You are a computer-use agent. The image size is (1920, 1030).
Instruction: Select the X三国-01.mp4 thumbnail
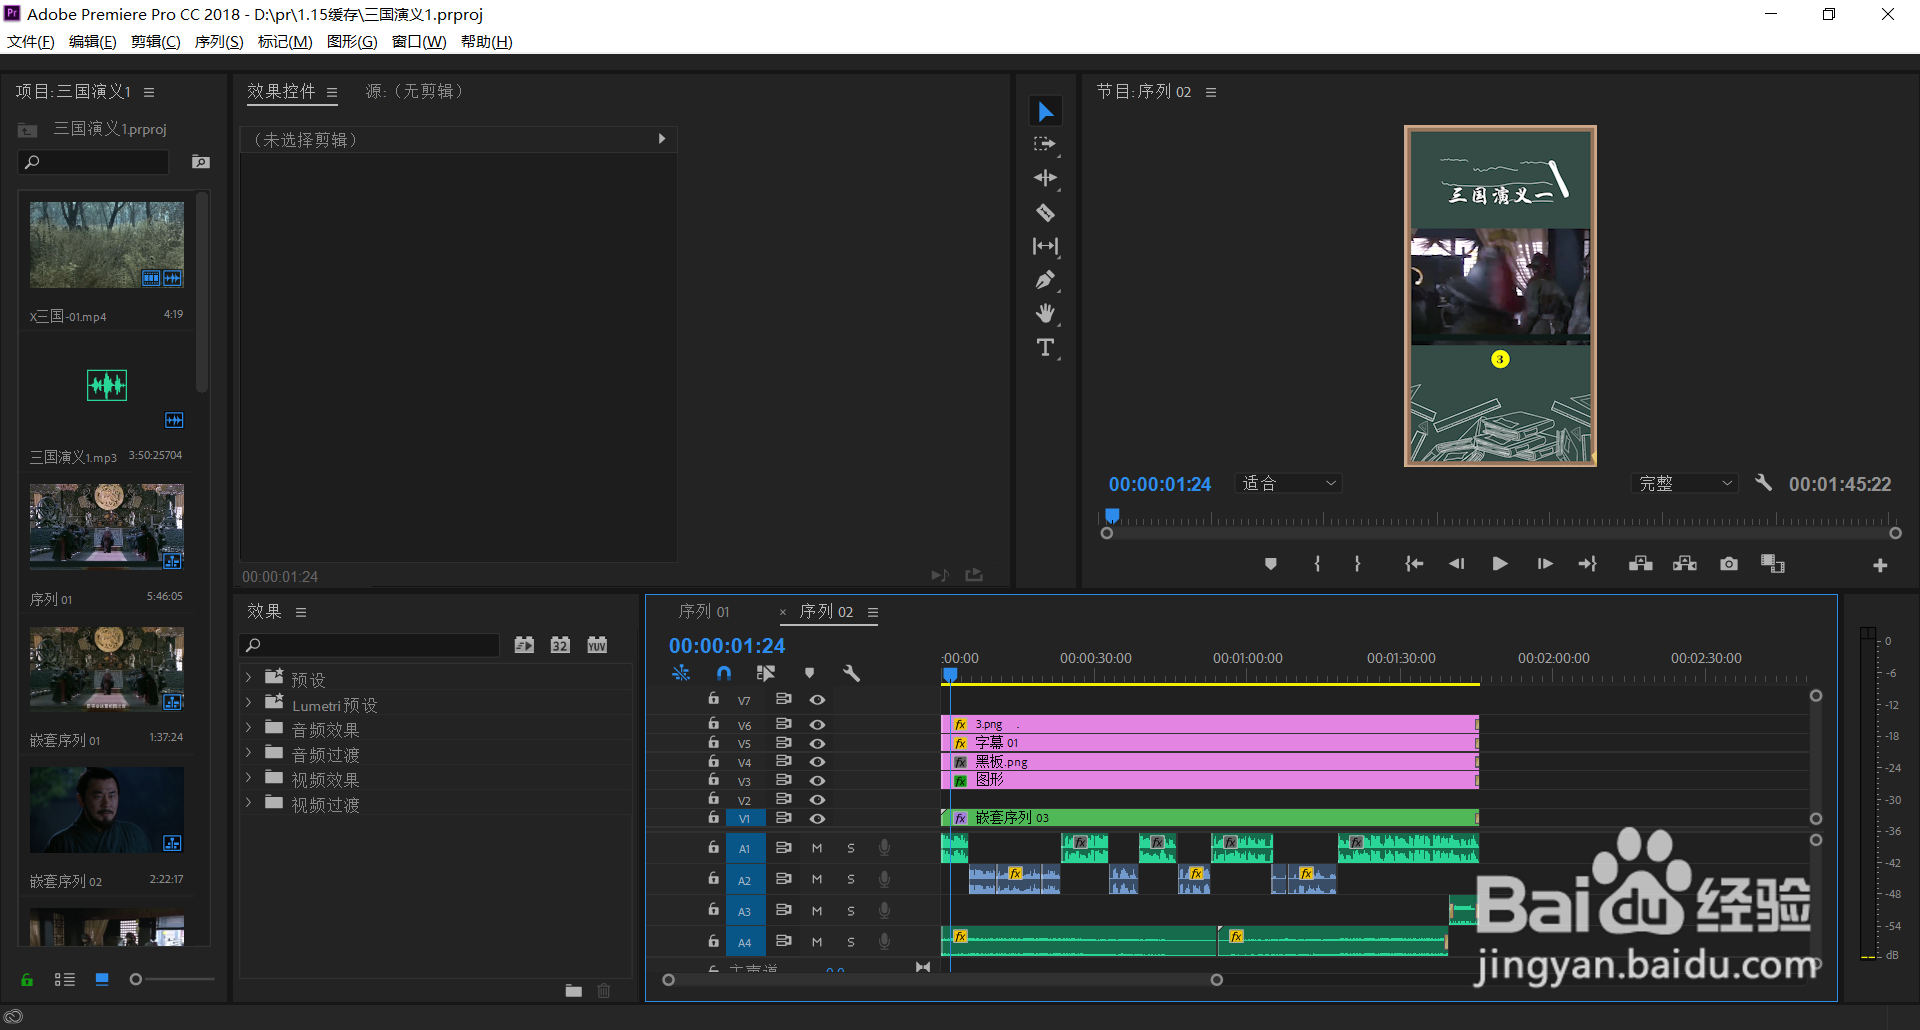(107, 245)
